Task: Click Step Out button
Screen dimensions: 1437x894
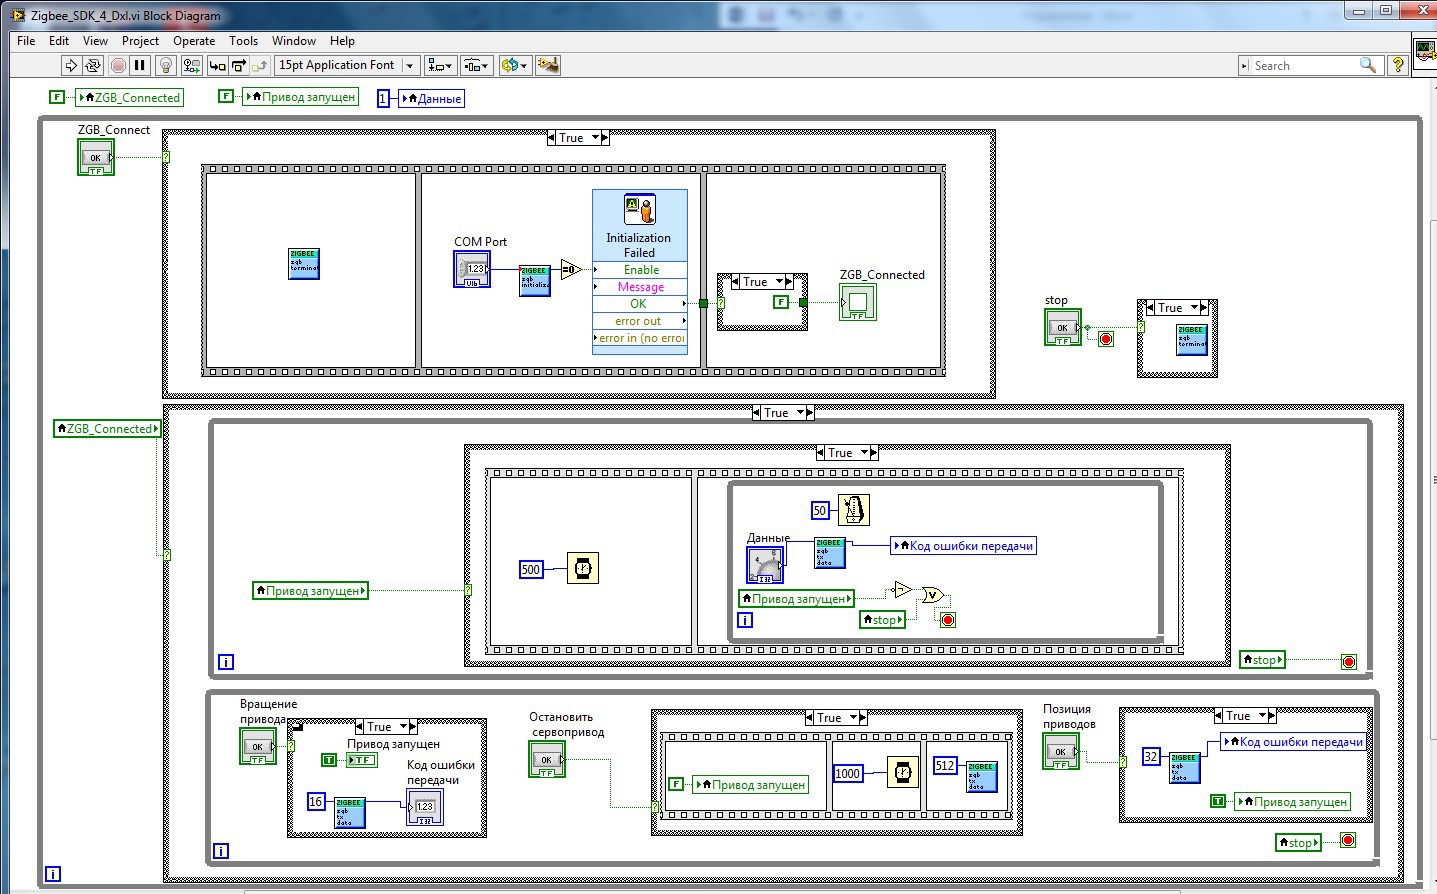Action: coord(260,65)
